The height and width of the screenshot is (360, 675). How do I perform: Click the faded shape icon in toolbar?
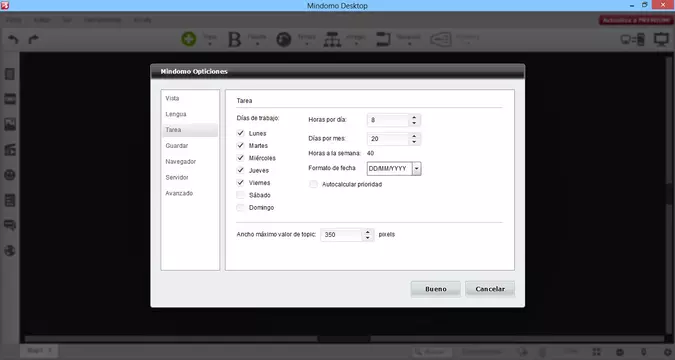440,40
